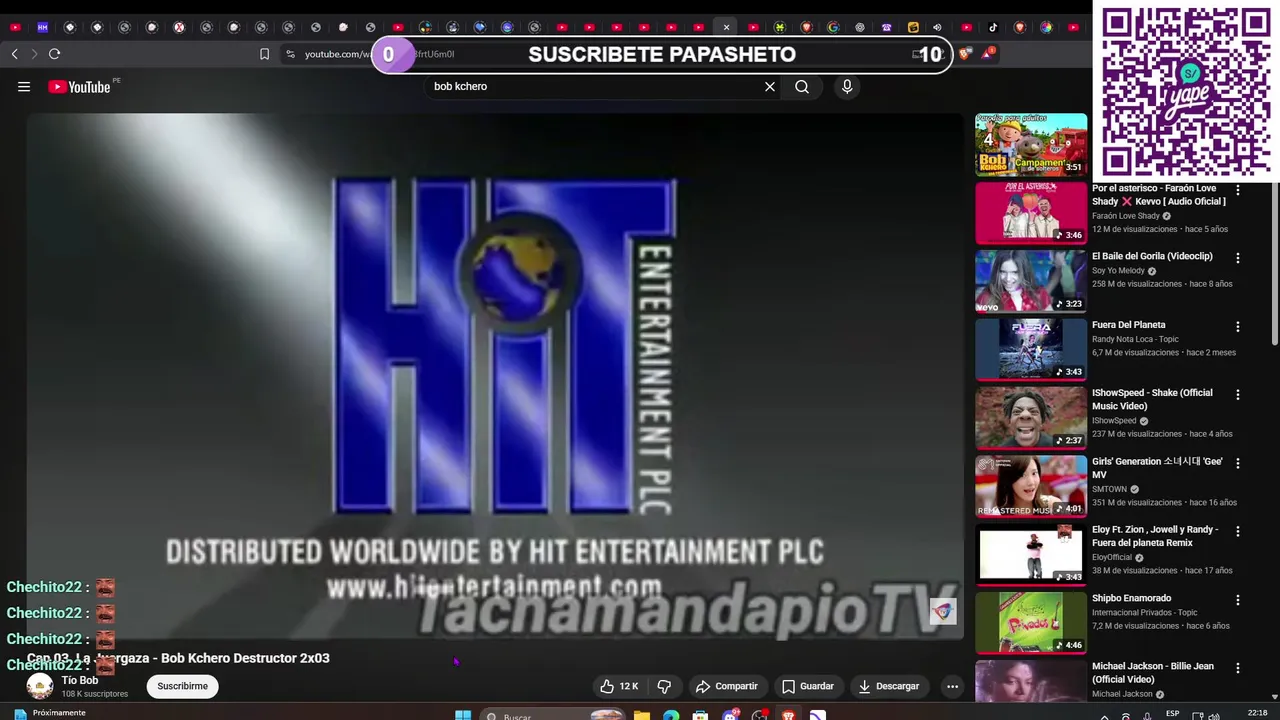Like the video with 12 K thumbs-up

tap(619, 686)
